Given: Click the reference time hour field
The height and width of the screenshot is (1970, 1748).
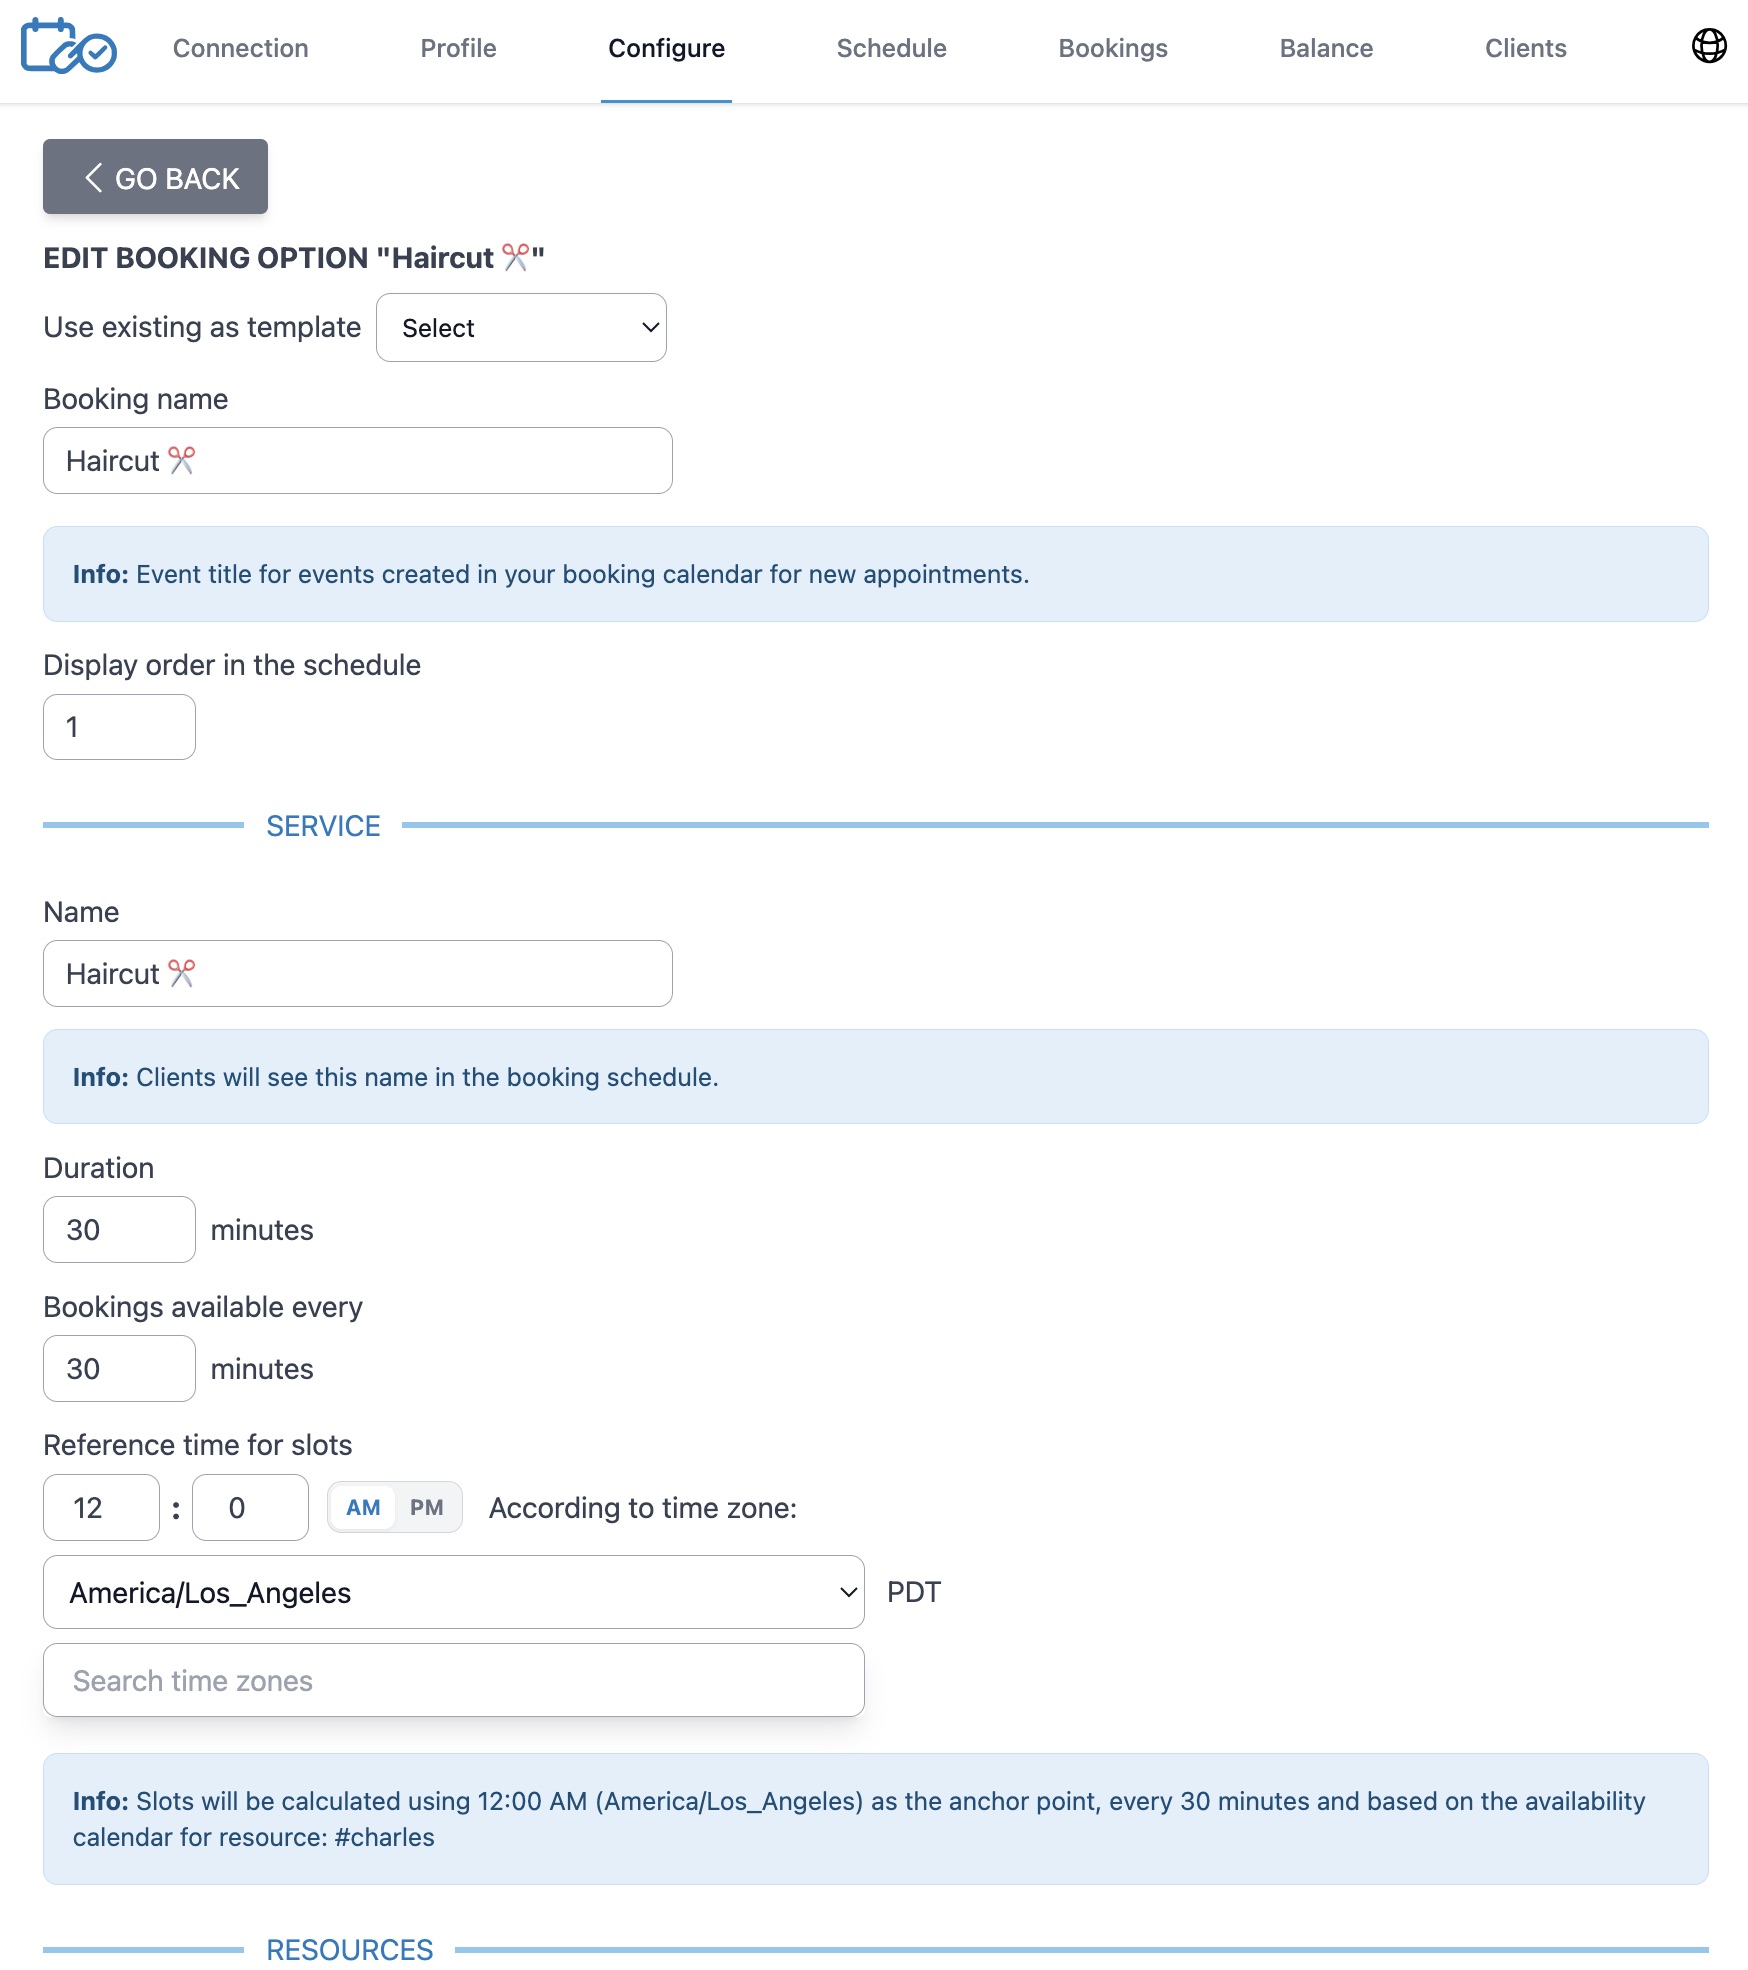Looking at the screenshot, I should pos(100,1507).
